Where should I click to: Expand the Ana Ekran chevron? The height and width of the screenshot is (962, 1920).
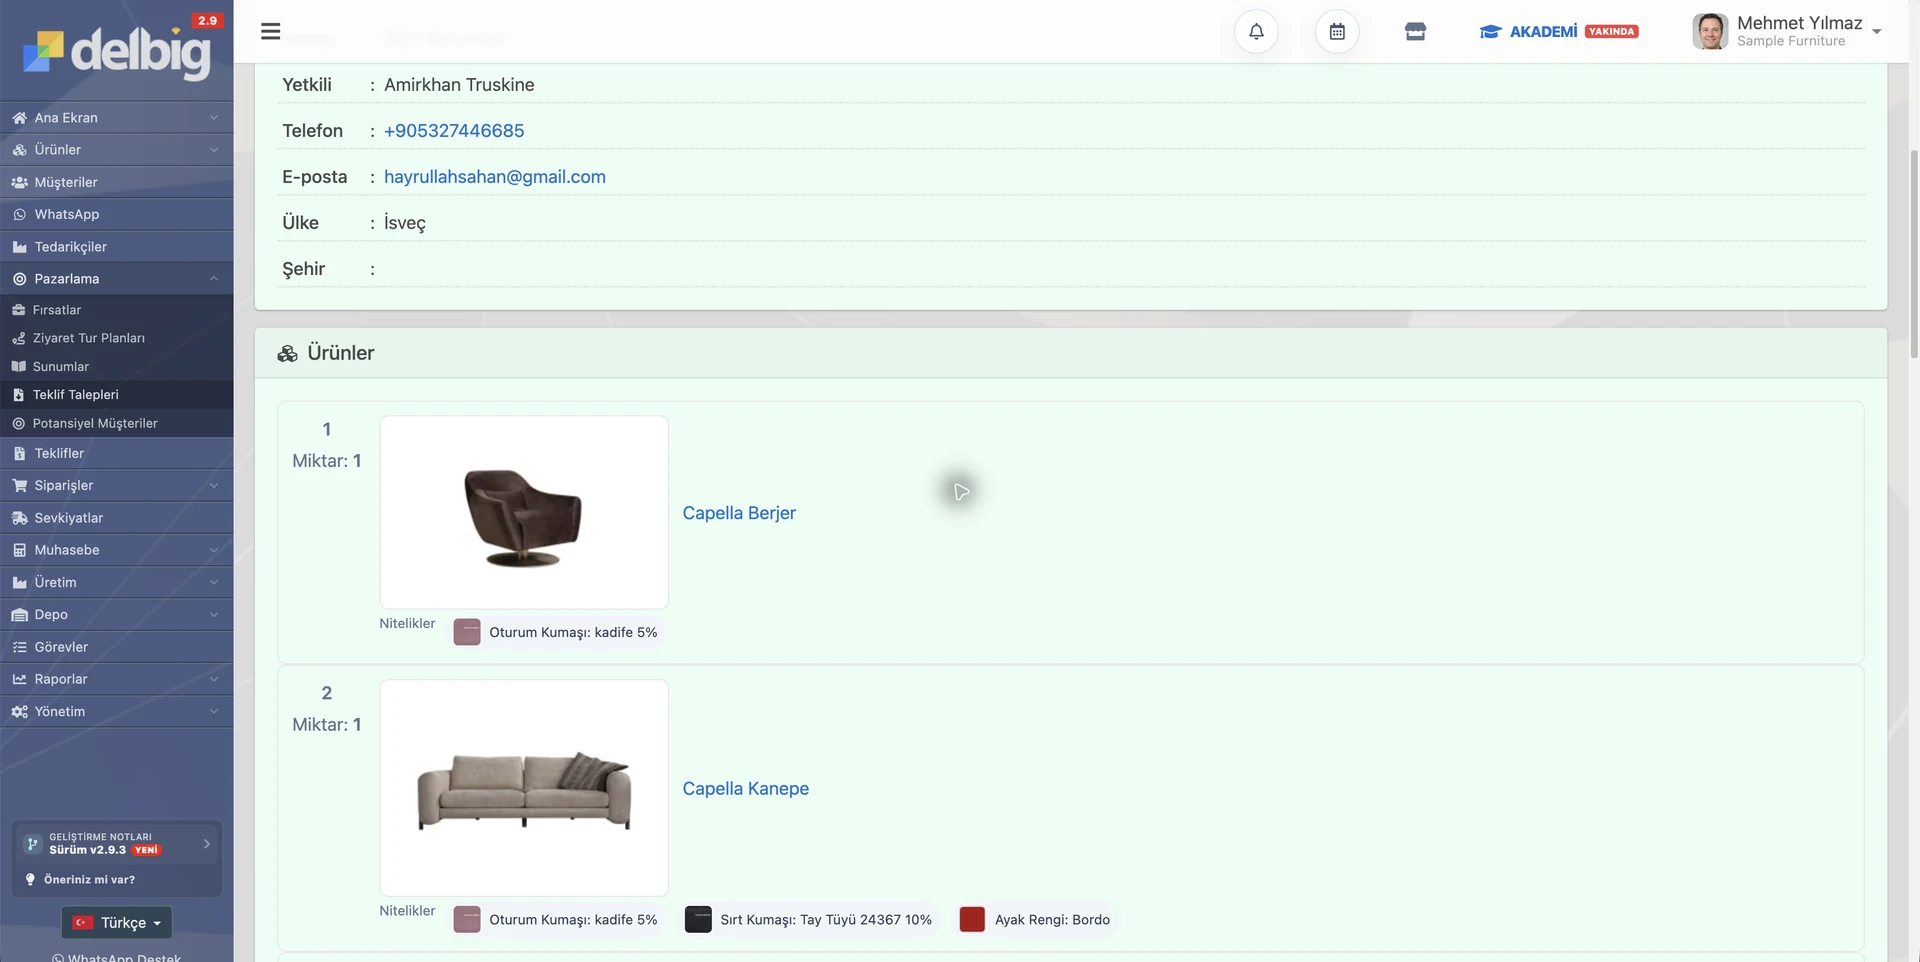click(213, 118)
